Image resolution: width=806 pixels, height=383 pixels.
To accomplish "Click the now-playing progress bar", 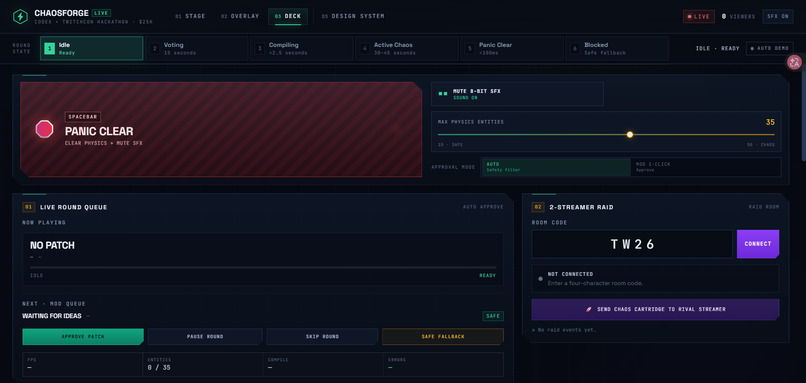I will (x=263, y=267).
